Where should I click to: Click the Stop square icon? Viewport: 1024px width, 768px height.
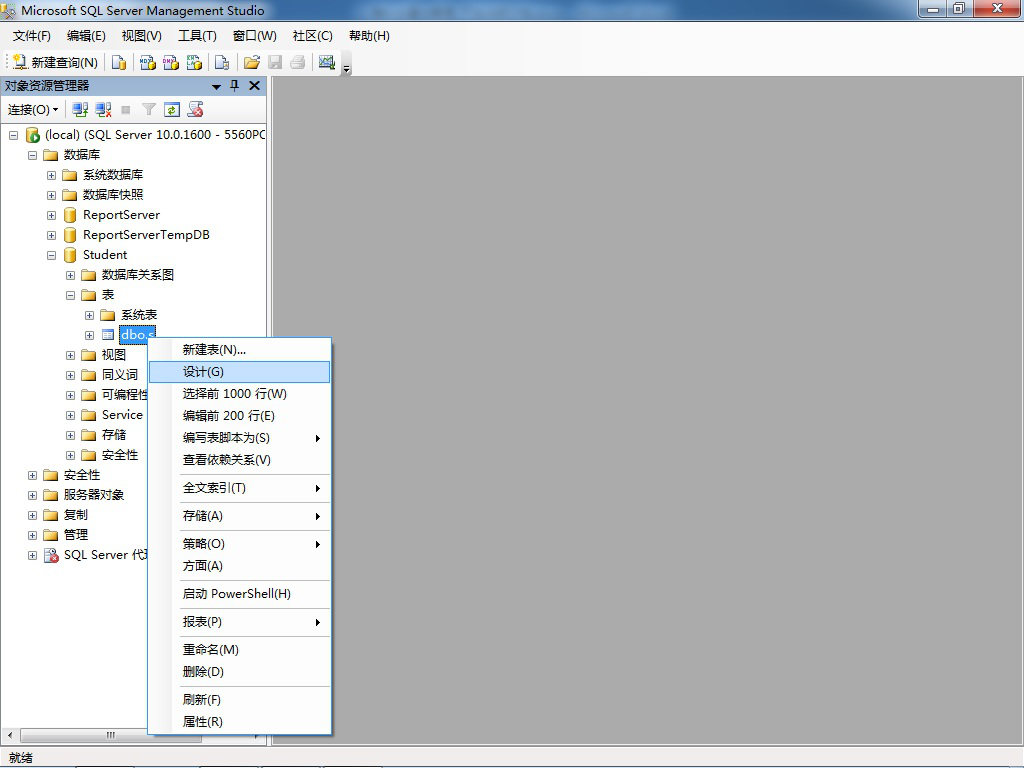(x=126, y=110)
